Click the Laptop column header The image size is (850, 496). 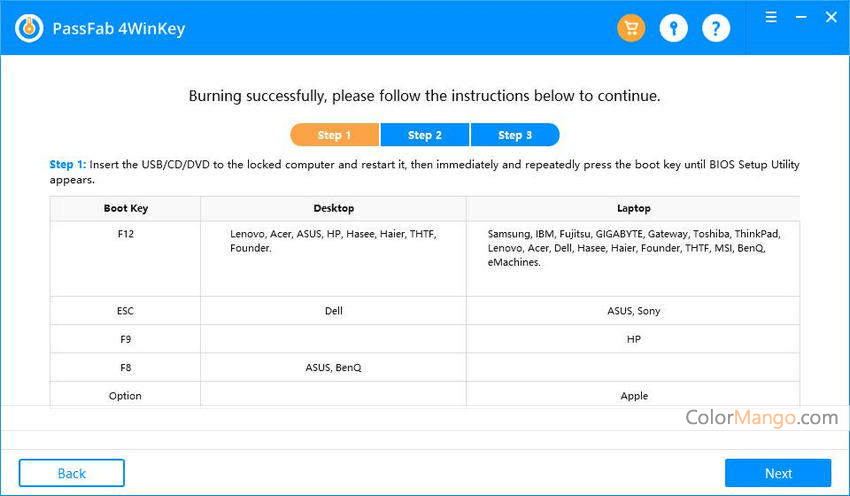click(x=633, y=209)
